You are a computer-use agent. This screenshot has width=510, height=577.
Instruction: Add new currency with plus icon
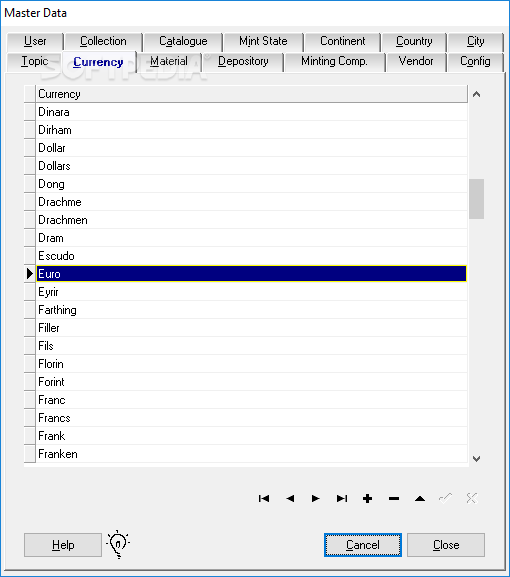[x=367, y=499]
